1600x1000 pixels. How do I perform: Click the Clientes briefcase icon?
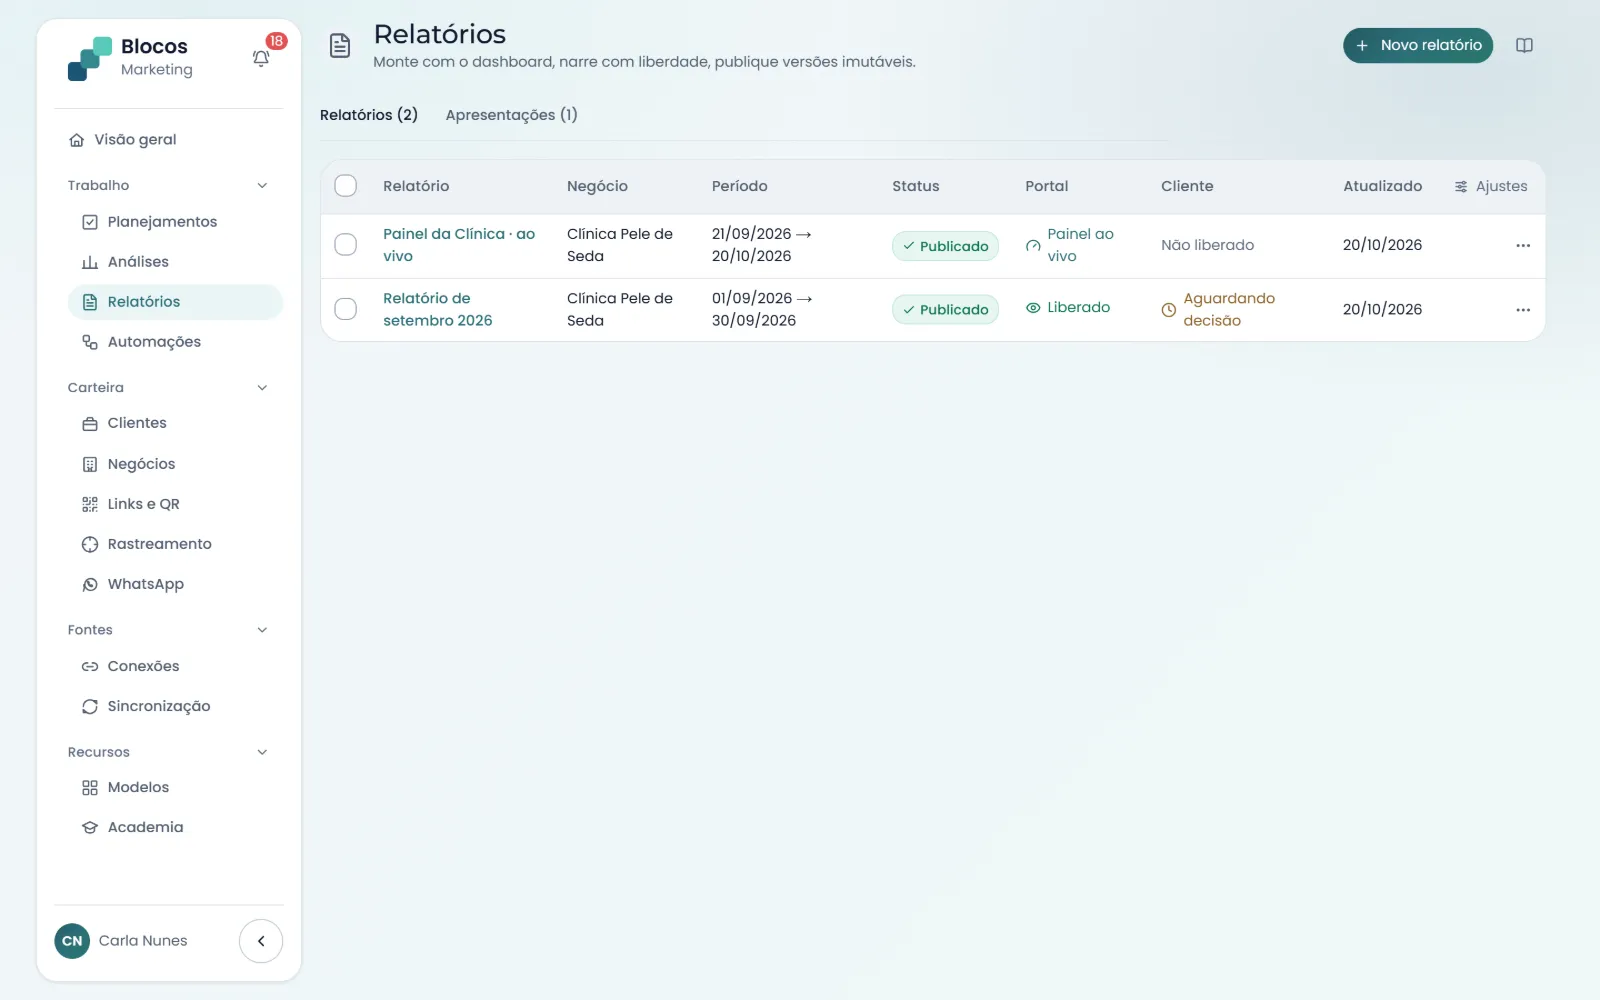[90, 424]
